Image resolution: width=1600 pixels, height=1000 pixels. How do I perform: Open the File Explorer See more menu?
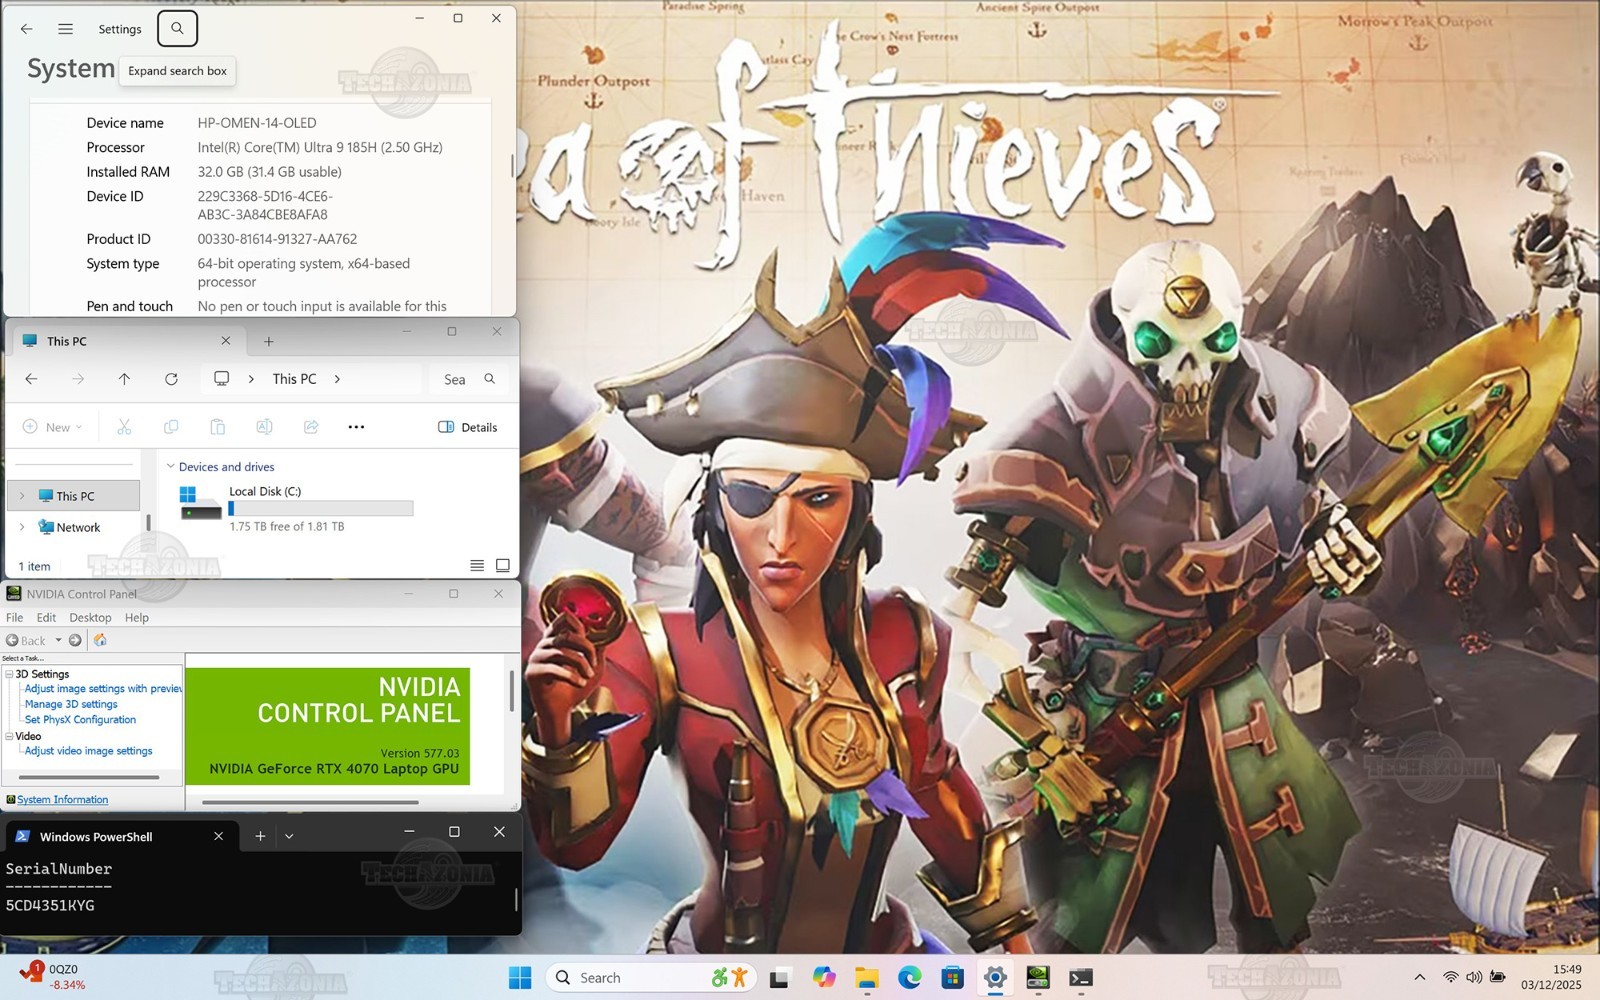pos(356,427)
